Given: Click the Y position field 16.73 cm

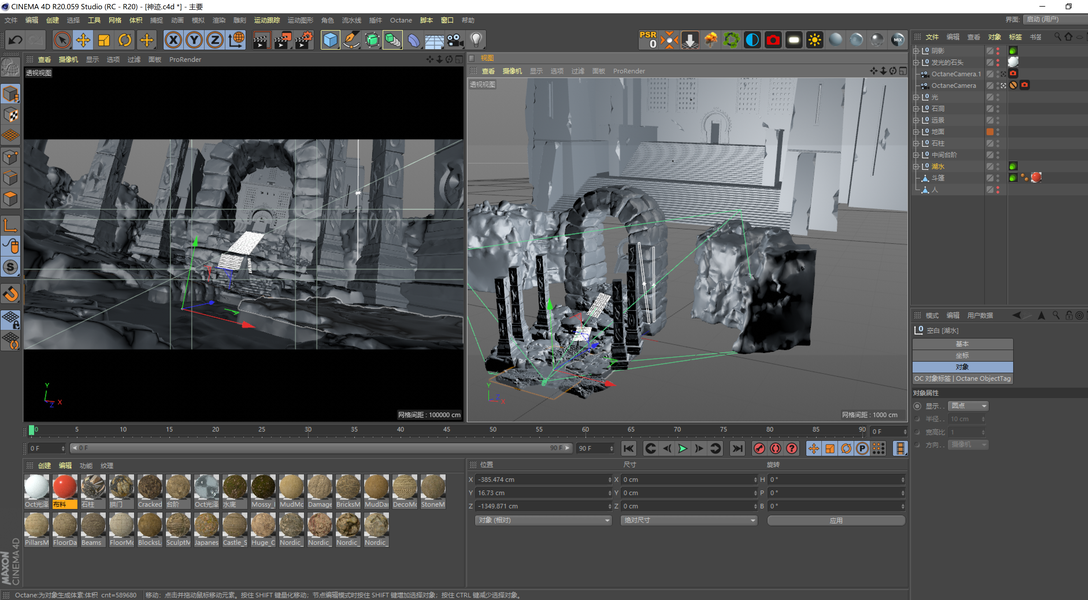Looking at the screenshot, I should (543, 493).
